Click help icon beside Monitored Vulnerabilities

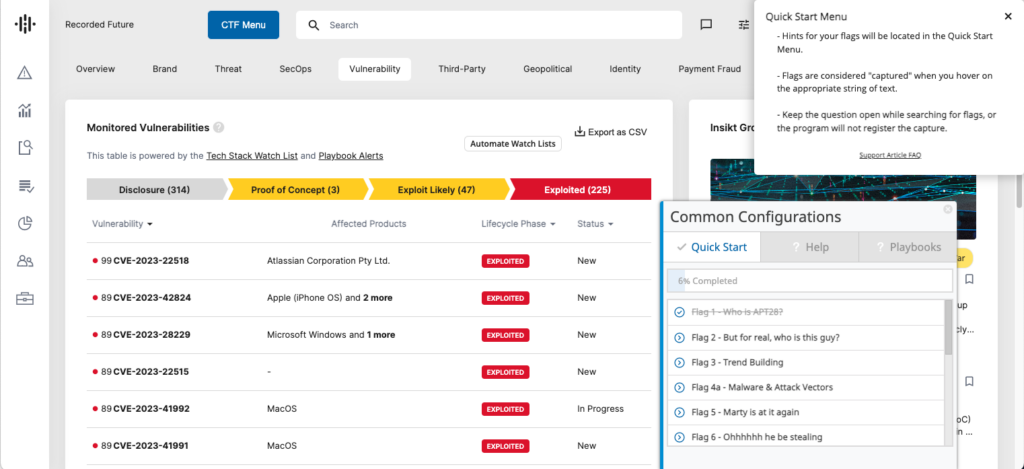point(219,128)
